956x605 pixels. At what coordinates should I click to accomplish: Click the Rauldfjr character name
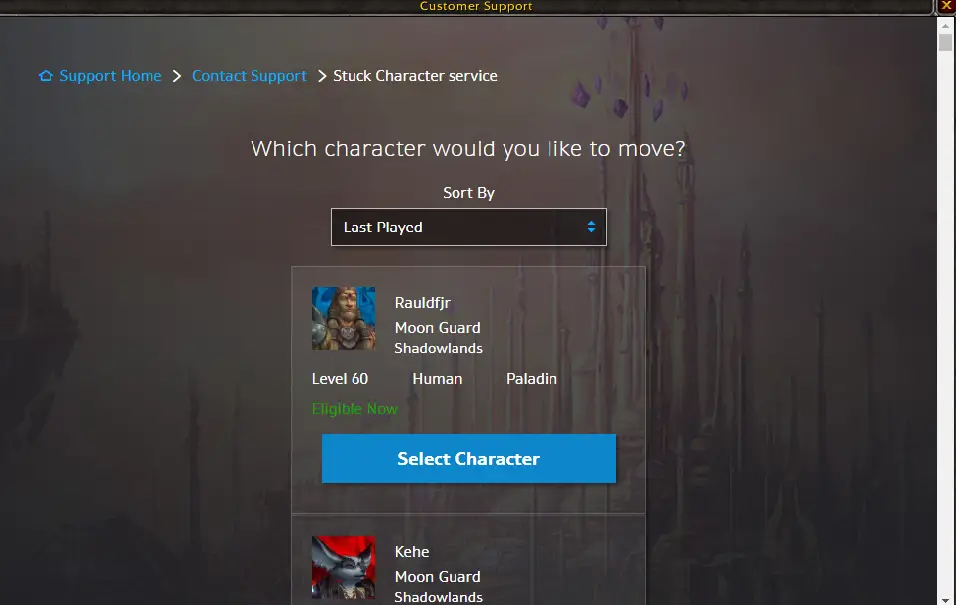pyautogui.click(x=423, y=302)
